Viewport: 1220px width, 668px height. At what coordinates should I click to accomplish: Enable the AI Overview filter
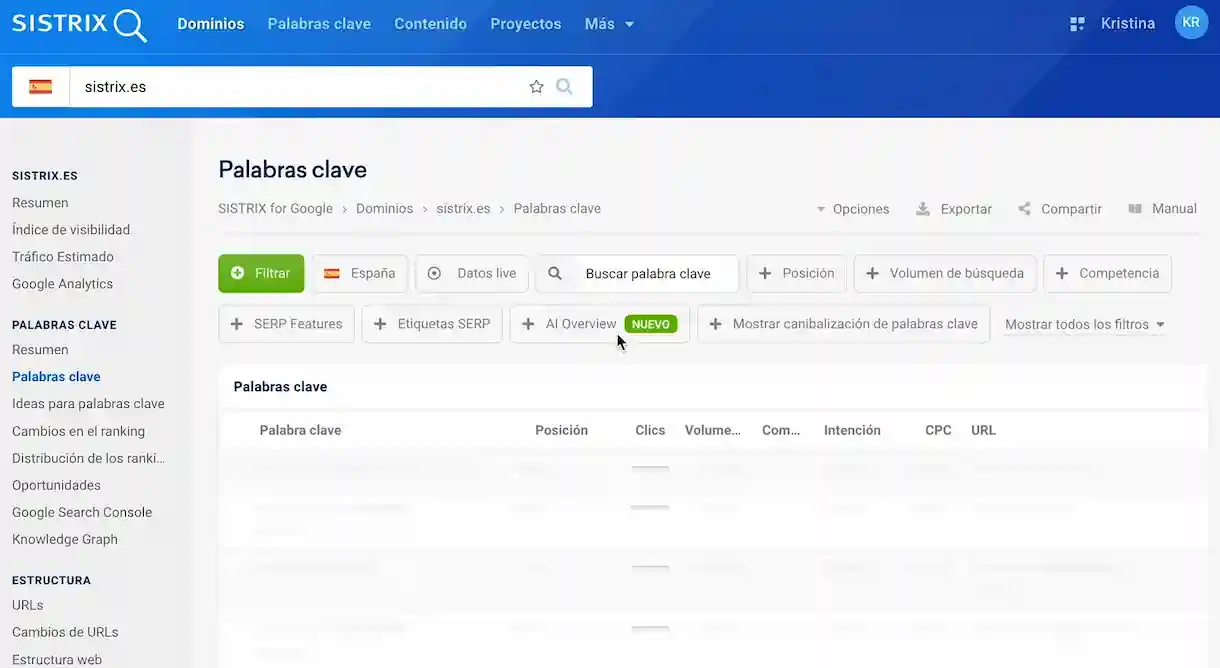[x=575, y=323]
